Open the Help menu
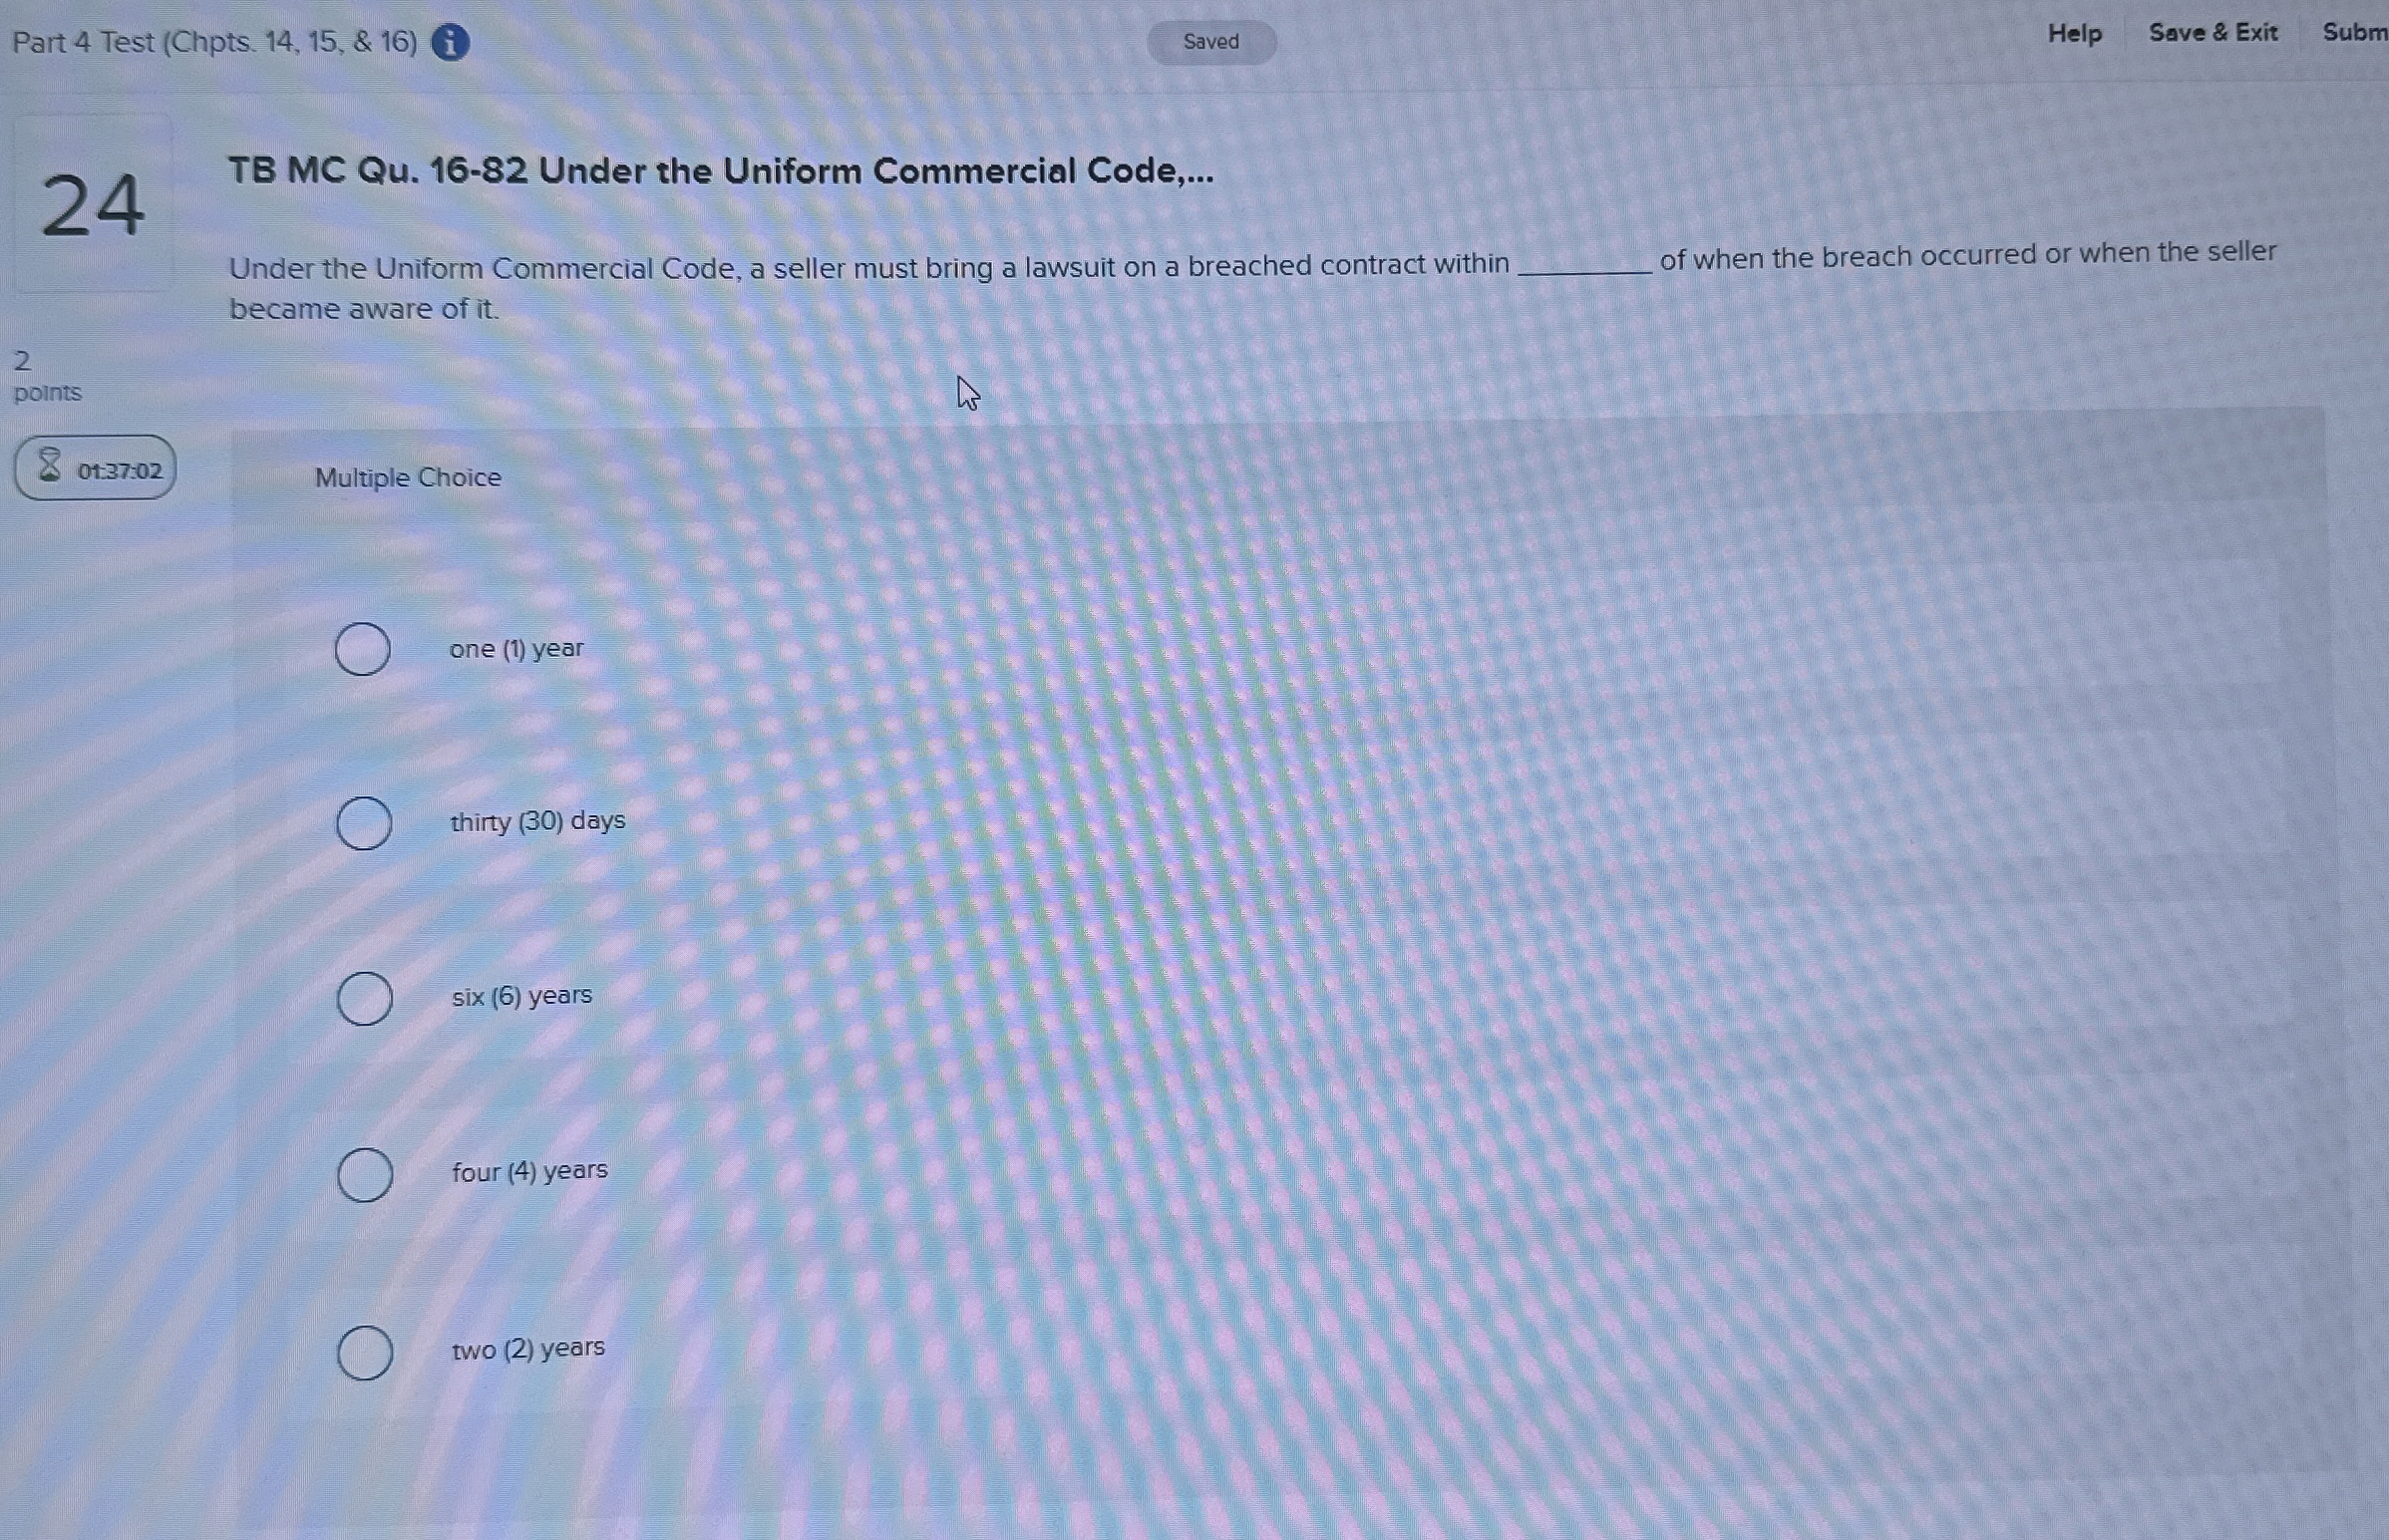Viewport: 2389px width, 1540px height. point(2074,34)
